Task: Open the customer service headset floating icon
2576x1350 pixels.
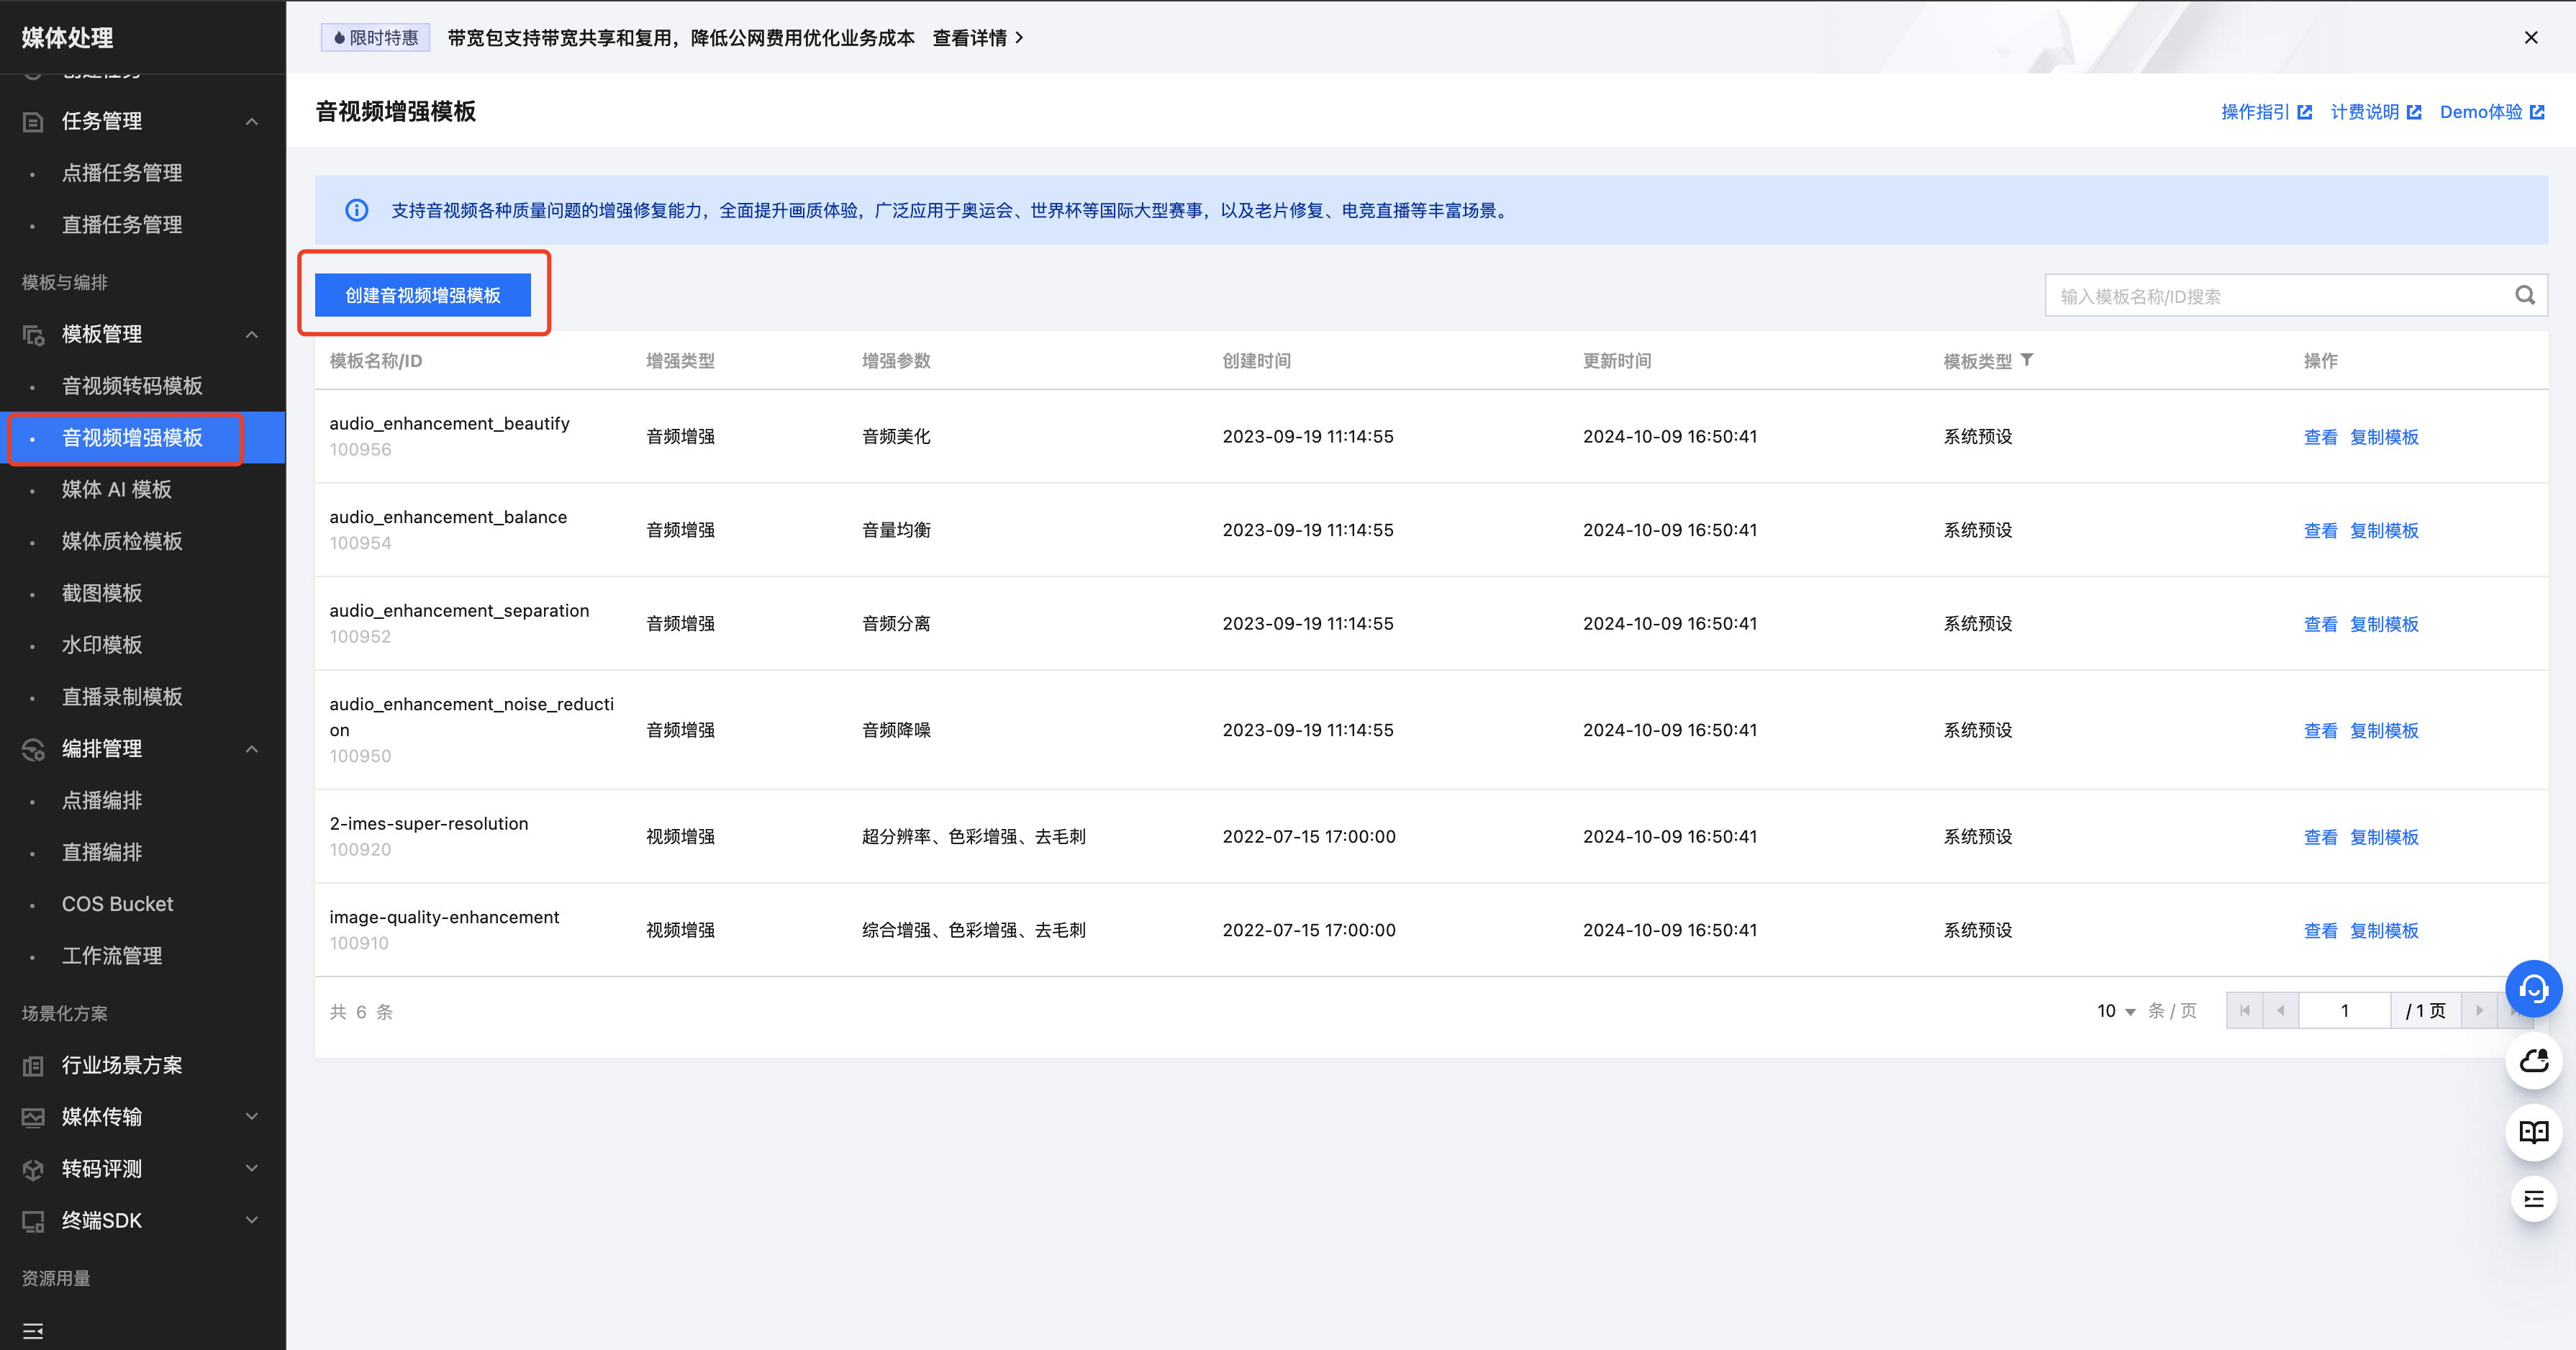Action: (x=2533, y=989)
